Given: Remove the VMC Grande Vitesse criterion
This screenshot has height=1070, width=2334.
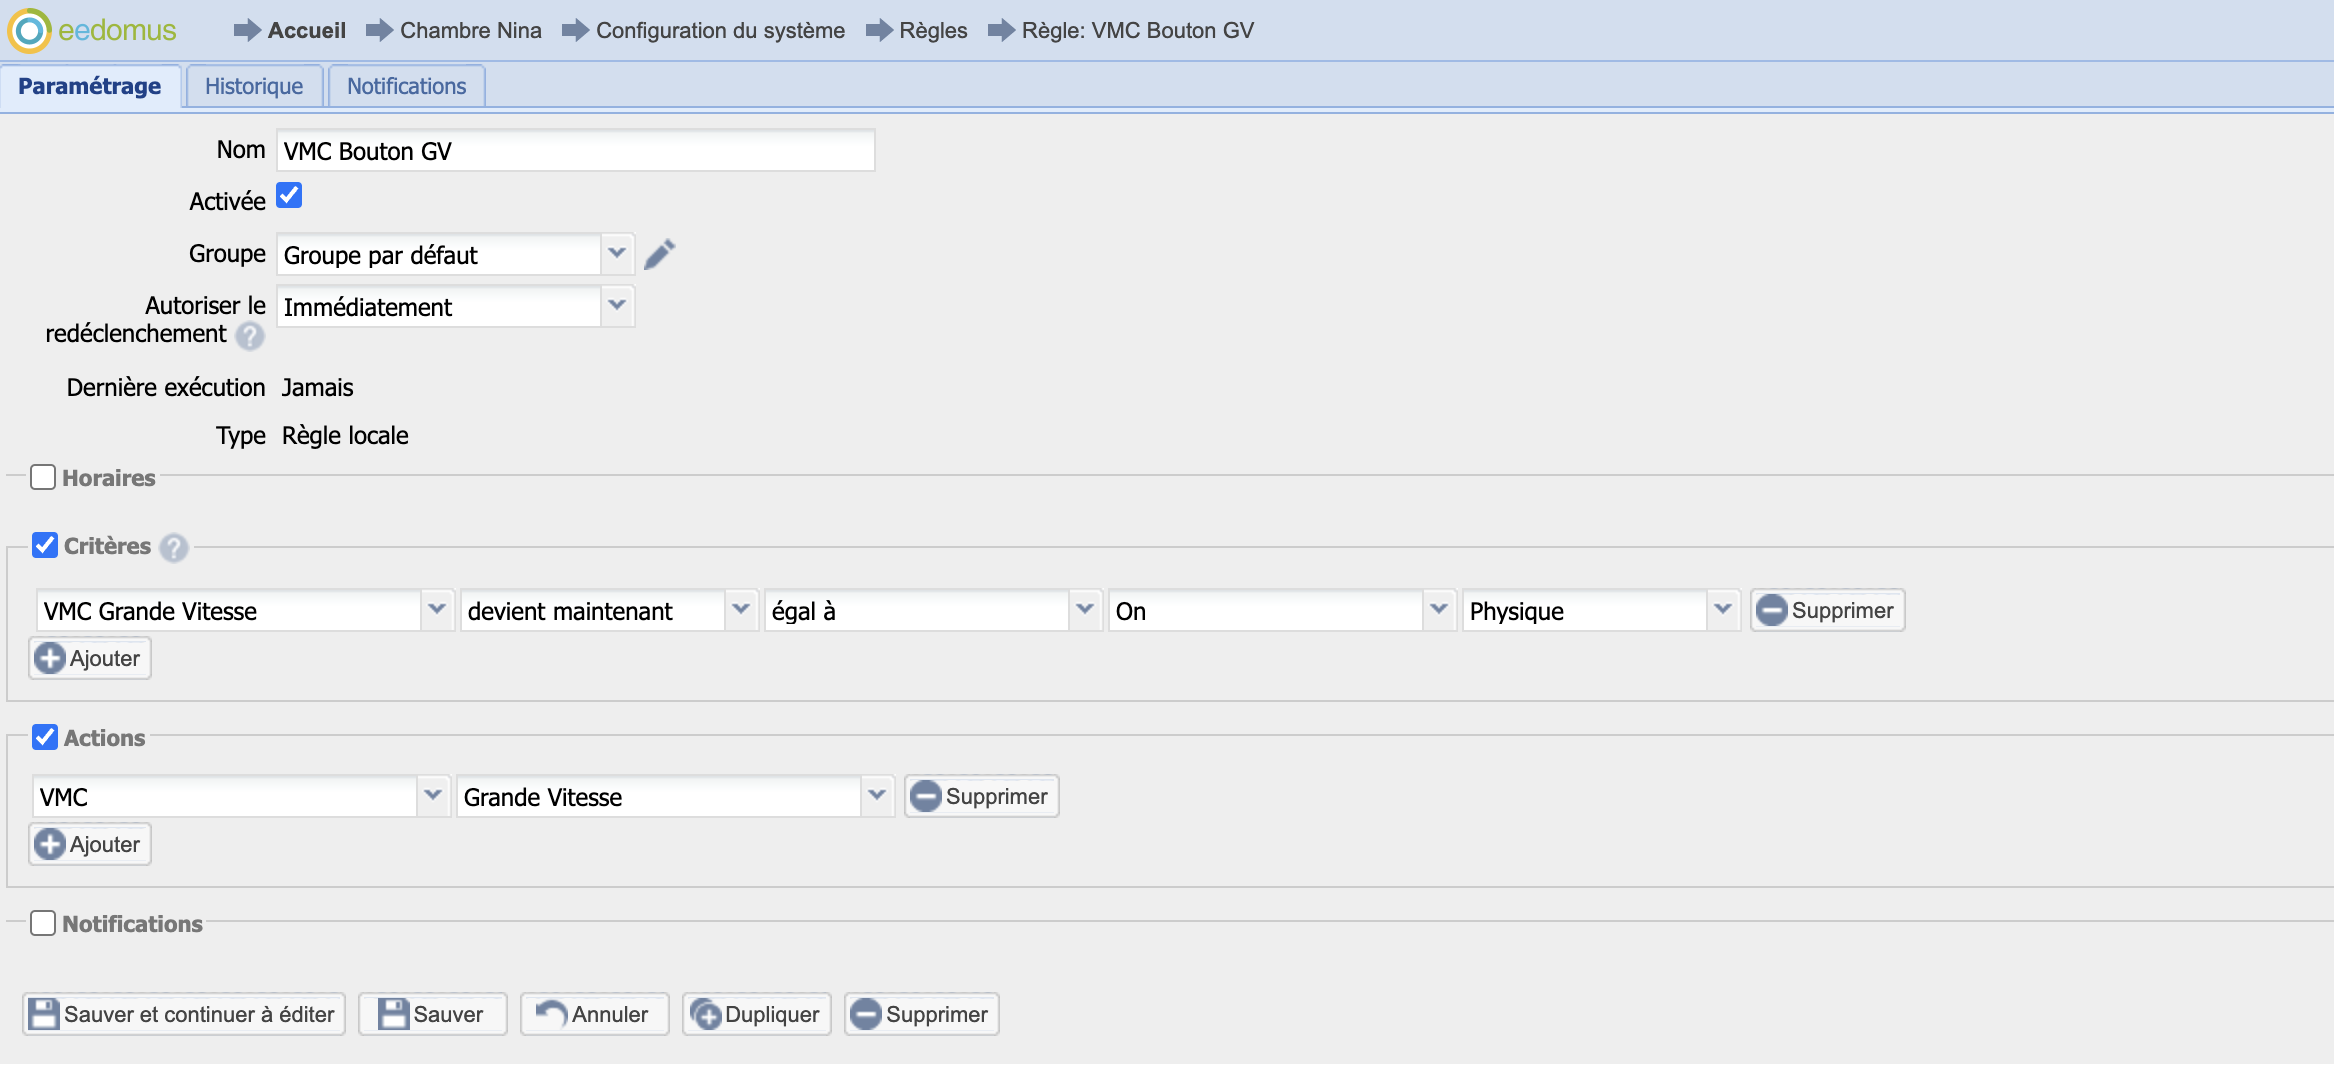Looking at the screenshot, I should [x=1826, y=611].
